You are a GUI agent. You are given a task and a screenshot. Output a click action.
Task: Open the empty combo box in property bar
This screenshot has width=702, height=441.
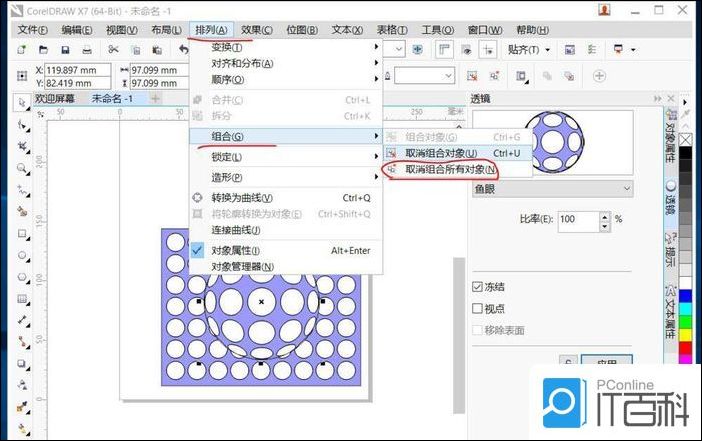click(424, 76)
